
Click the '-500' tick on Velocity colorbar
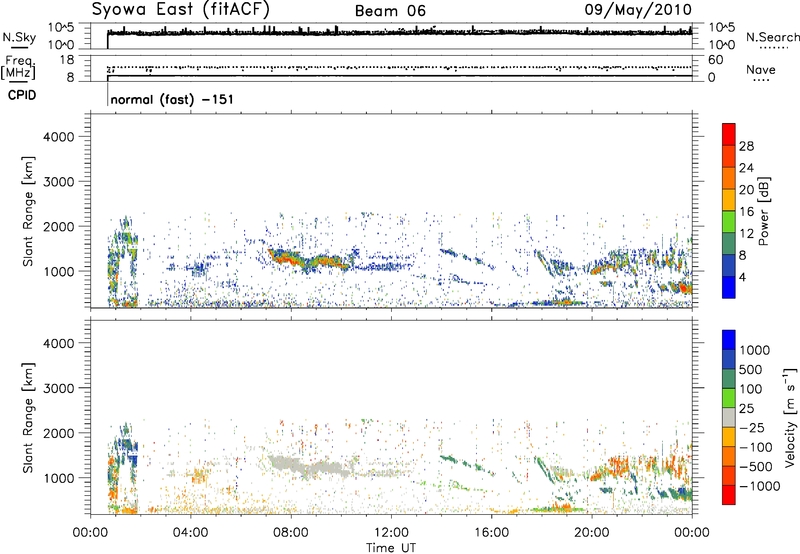(x=755, y=466)
